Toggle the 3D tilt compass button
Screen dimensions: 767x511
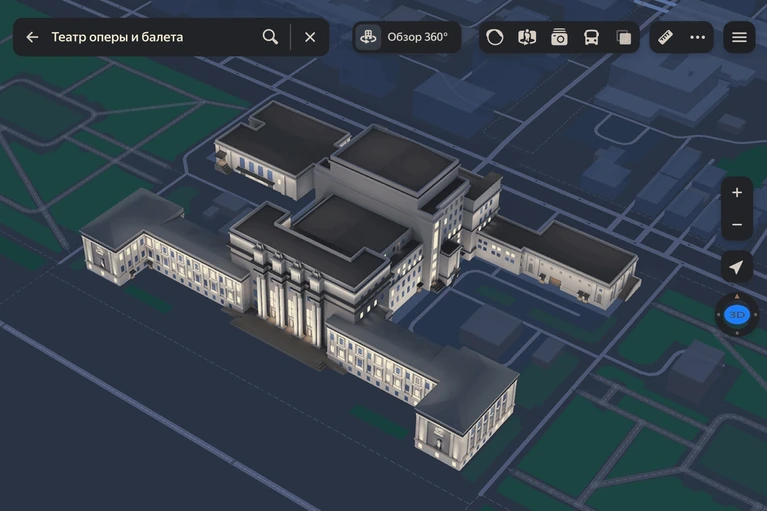[737, 315]
